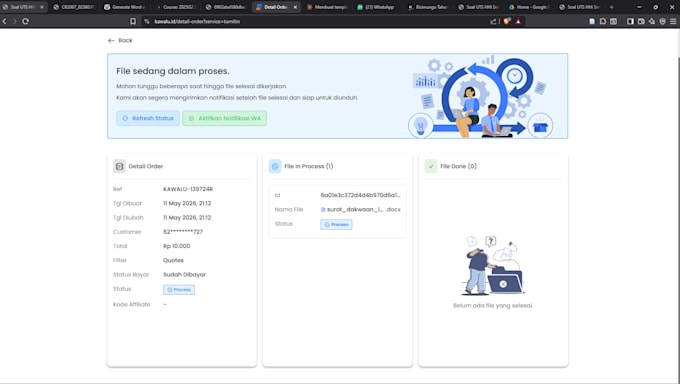Open site settings icon beside the URL
Viewport: 680px width, 384px height.
[147, 21]
